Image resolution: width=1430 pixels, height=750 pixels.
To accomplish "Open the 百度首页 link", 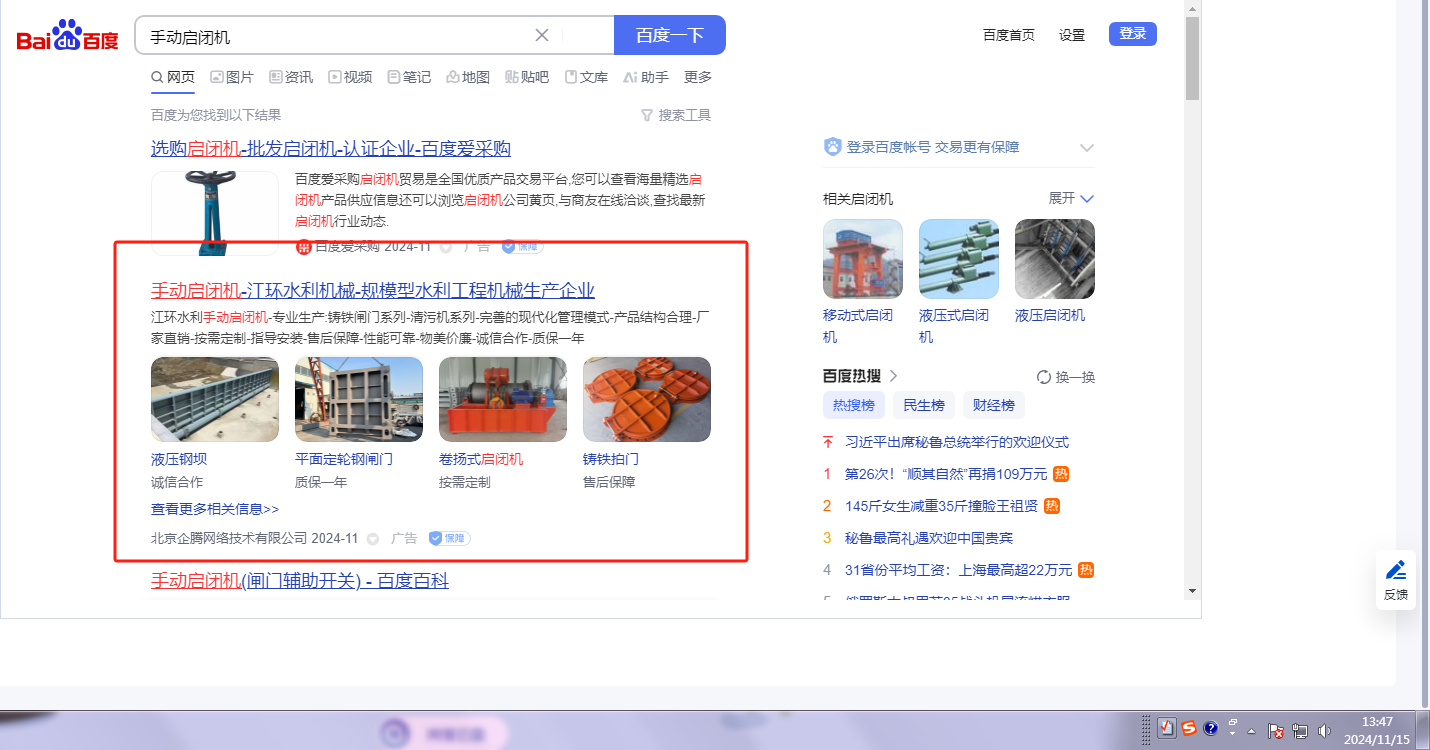I will pos(1009,35).
